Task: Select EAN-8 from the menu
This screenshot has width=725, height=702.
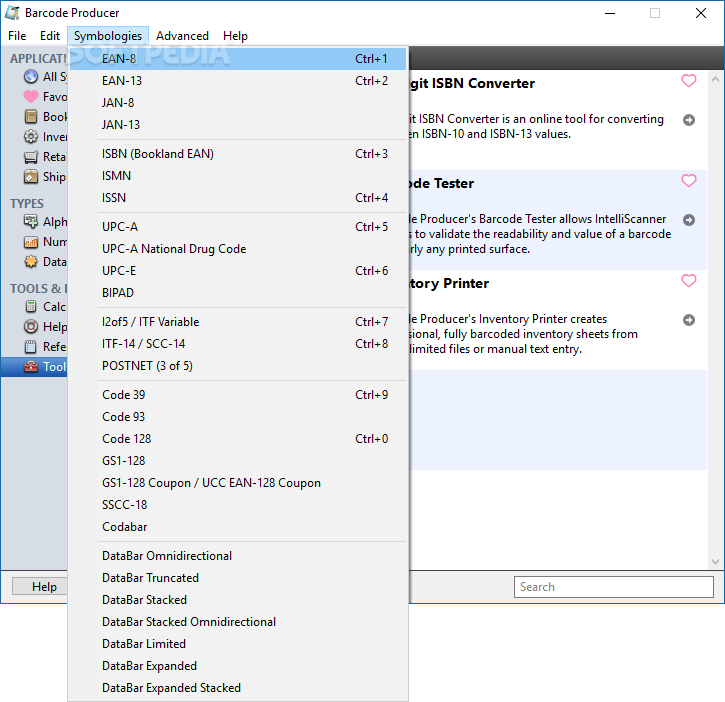Action: click(x=238, y=59)
